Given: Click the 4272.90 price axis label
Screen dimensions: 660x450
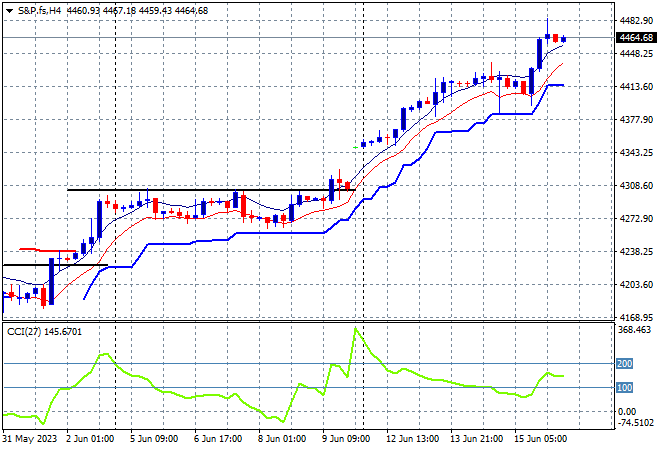Looking at the screenshot, I should click(636, 218).
